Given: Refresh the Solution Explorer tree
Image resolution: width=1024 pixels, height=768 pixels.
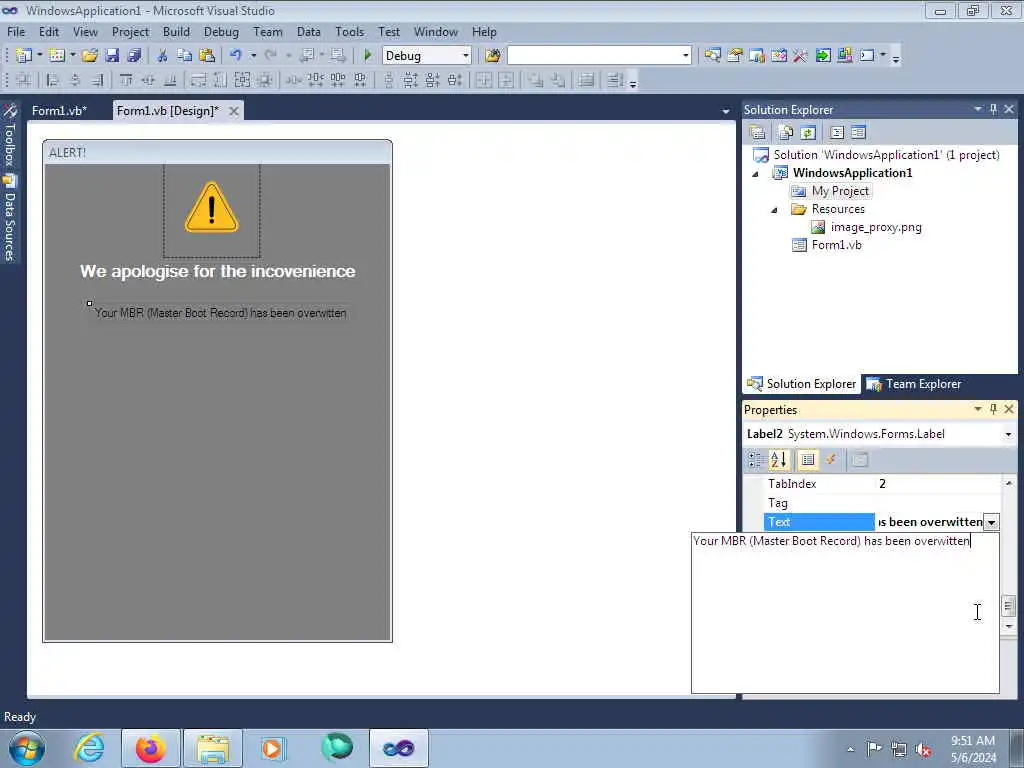Looking at the screenshot, I should point(808,133).
